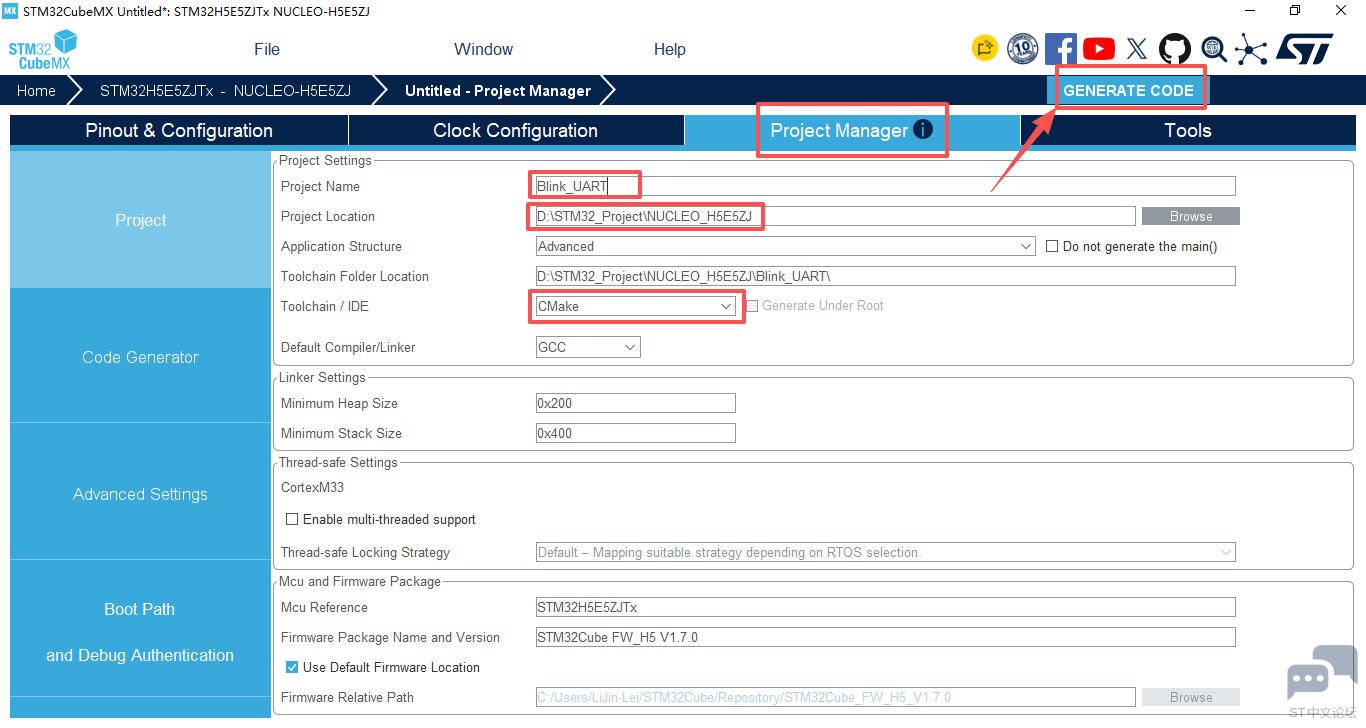This screenshot has width=1366, height=728.
Task: Toggle "Enable multi-threaded support" checkbox
Action: pos(292,519)
